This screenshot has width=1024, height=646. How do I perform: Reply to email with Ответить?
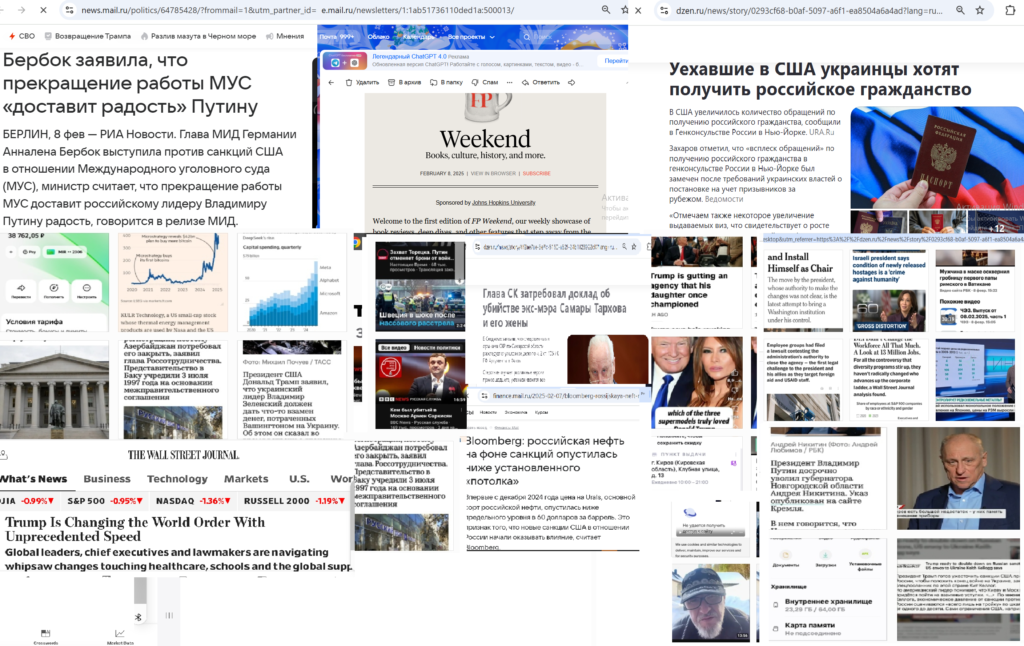[541, 82]
